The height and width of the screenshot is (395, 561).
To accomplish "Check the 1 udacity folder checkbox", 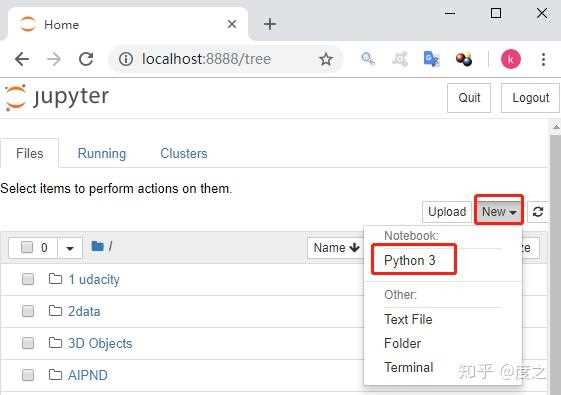I will [x=28, y=279].
